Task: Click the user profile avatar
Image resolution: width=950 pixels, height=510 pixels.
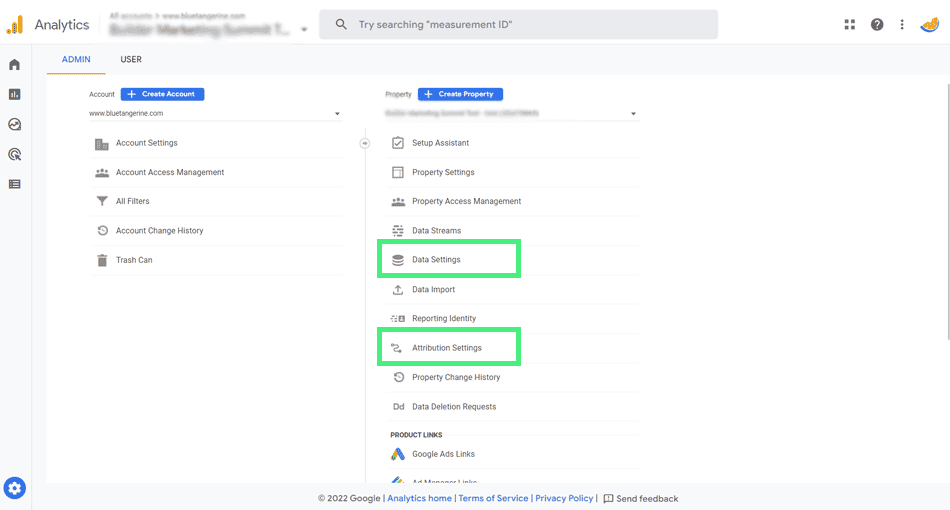Action: [x=929, y=25]
